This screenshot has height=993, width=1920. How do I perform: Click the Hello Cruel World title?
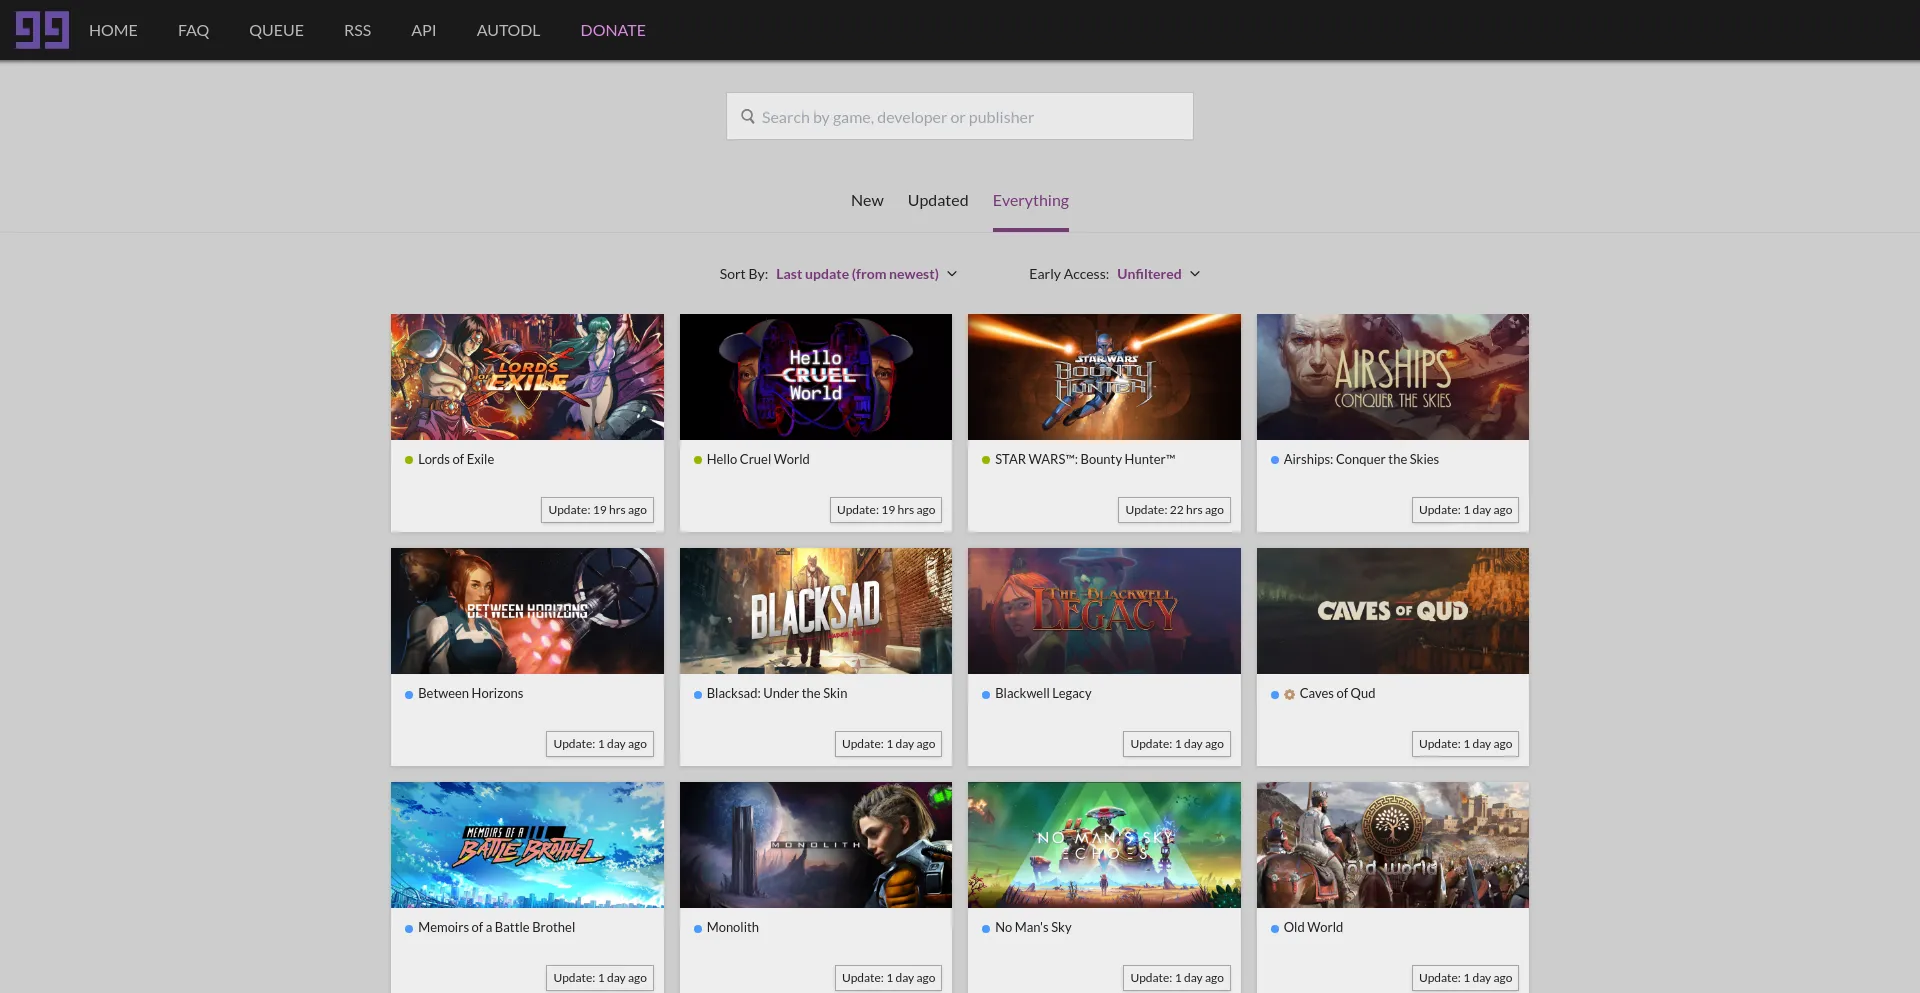[758, 460]
